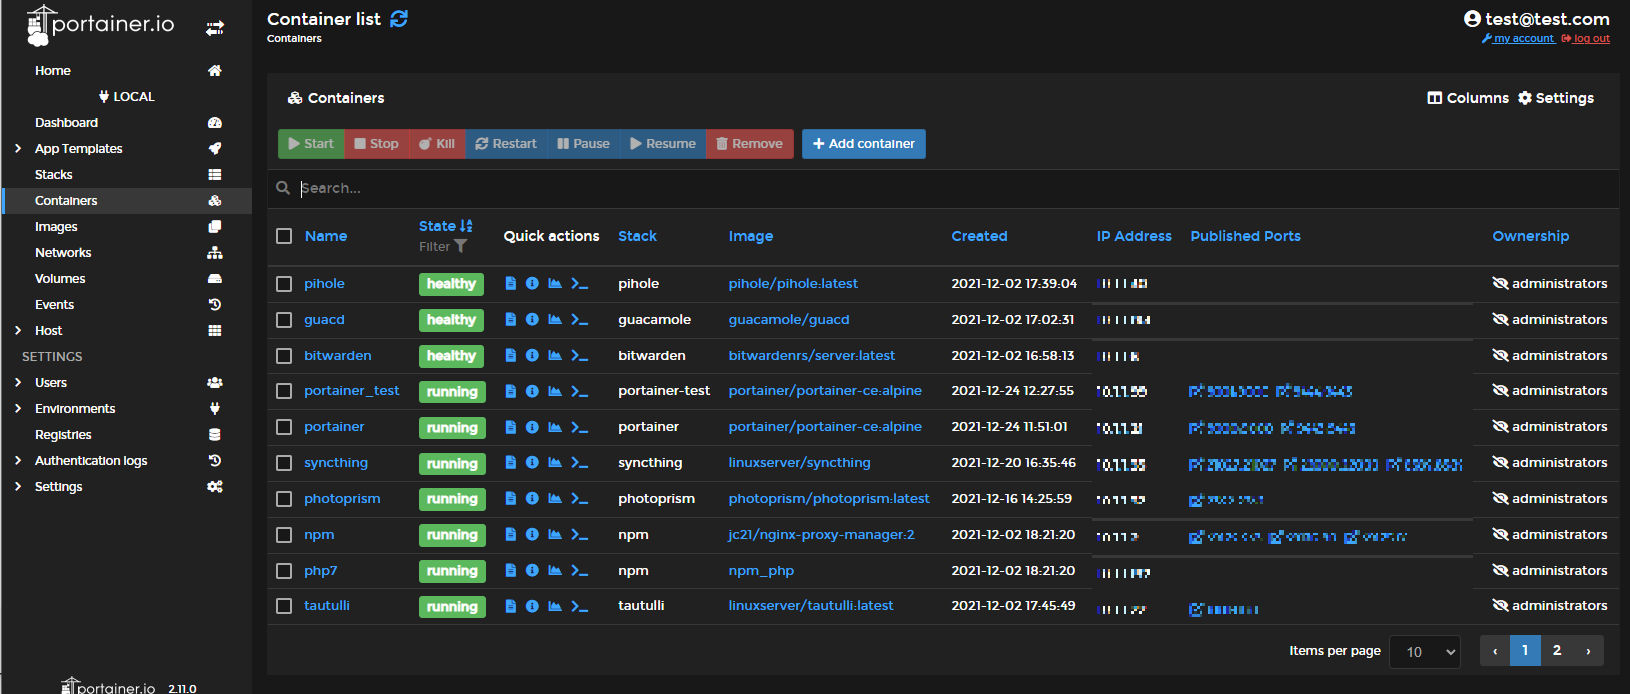Open the Columns selector

pyautogui.click(x=1468, y=98)
